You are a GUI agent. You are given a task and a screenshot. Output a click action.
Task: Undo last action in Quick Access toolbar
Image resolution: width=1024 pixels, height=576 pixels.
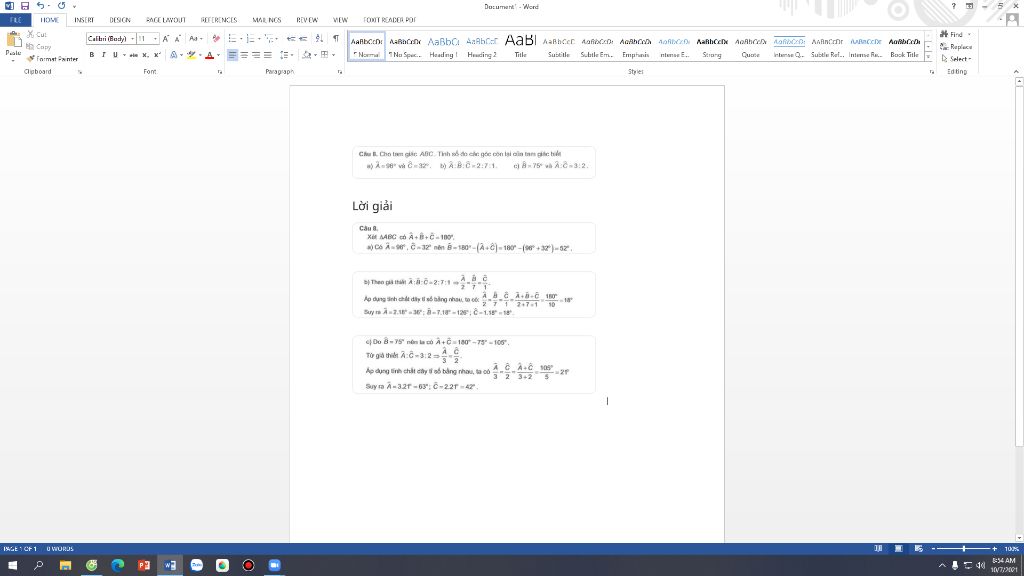[40, 6]
